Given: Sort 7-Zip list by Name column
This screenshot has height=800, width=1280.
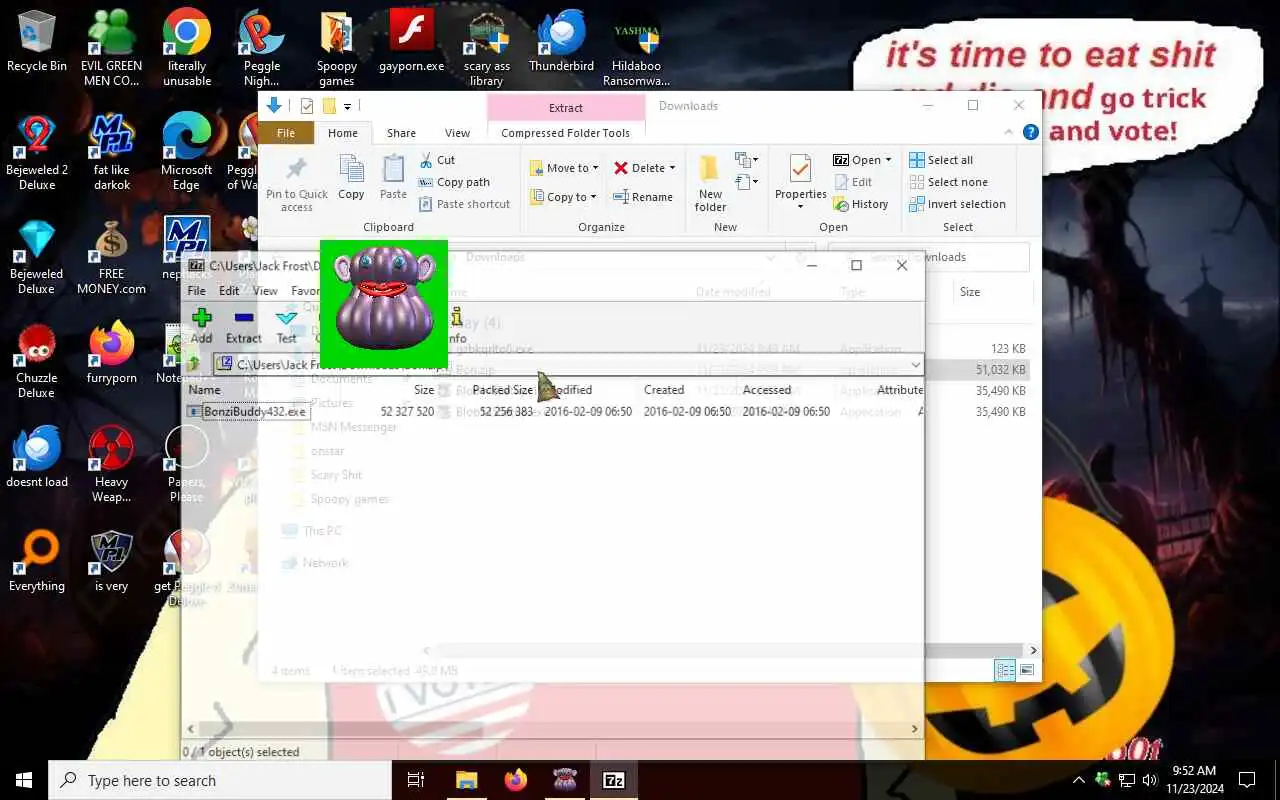Looking at the screenshot, I should tap(205, 390).
